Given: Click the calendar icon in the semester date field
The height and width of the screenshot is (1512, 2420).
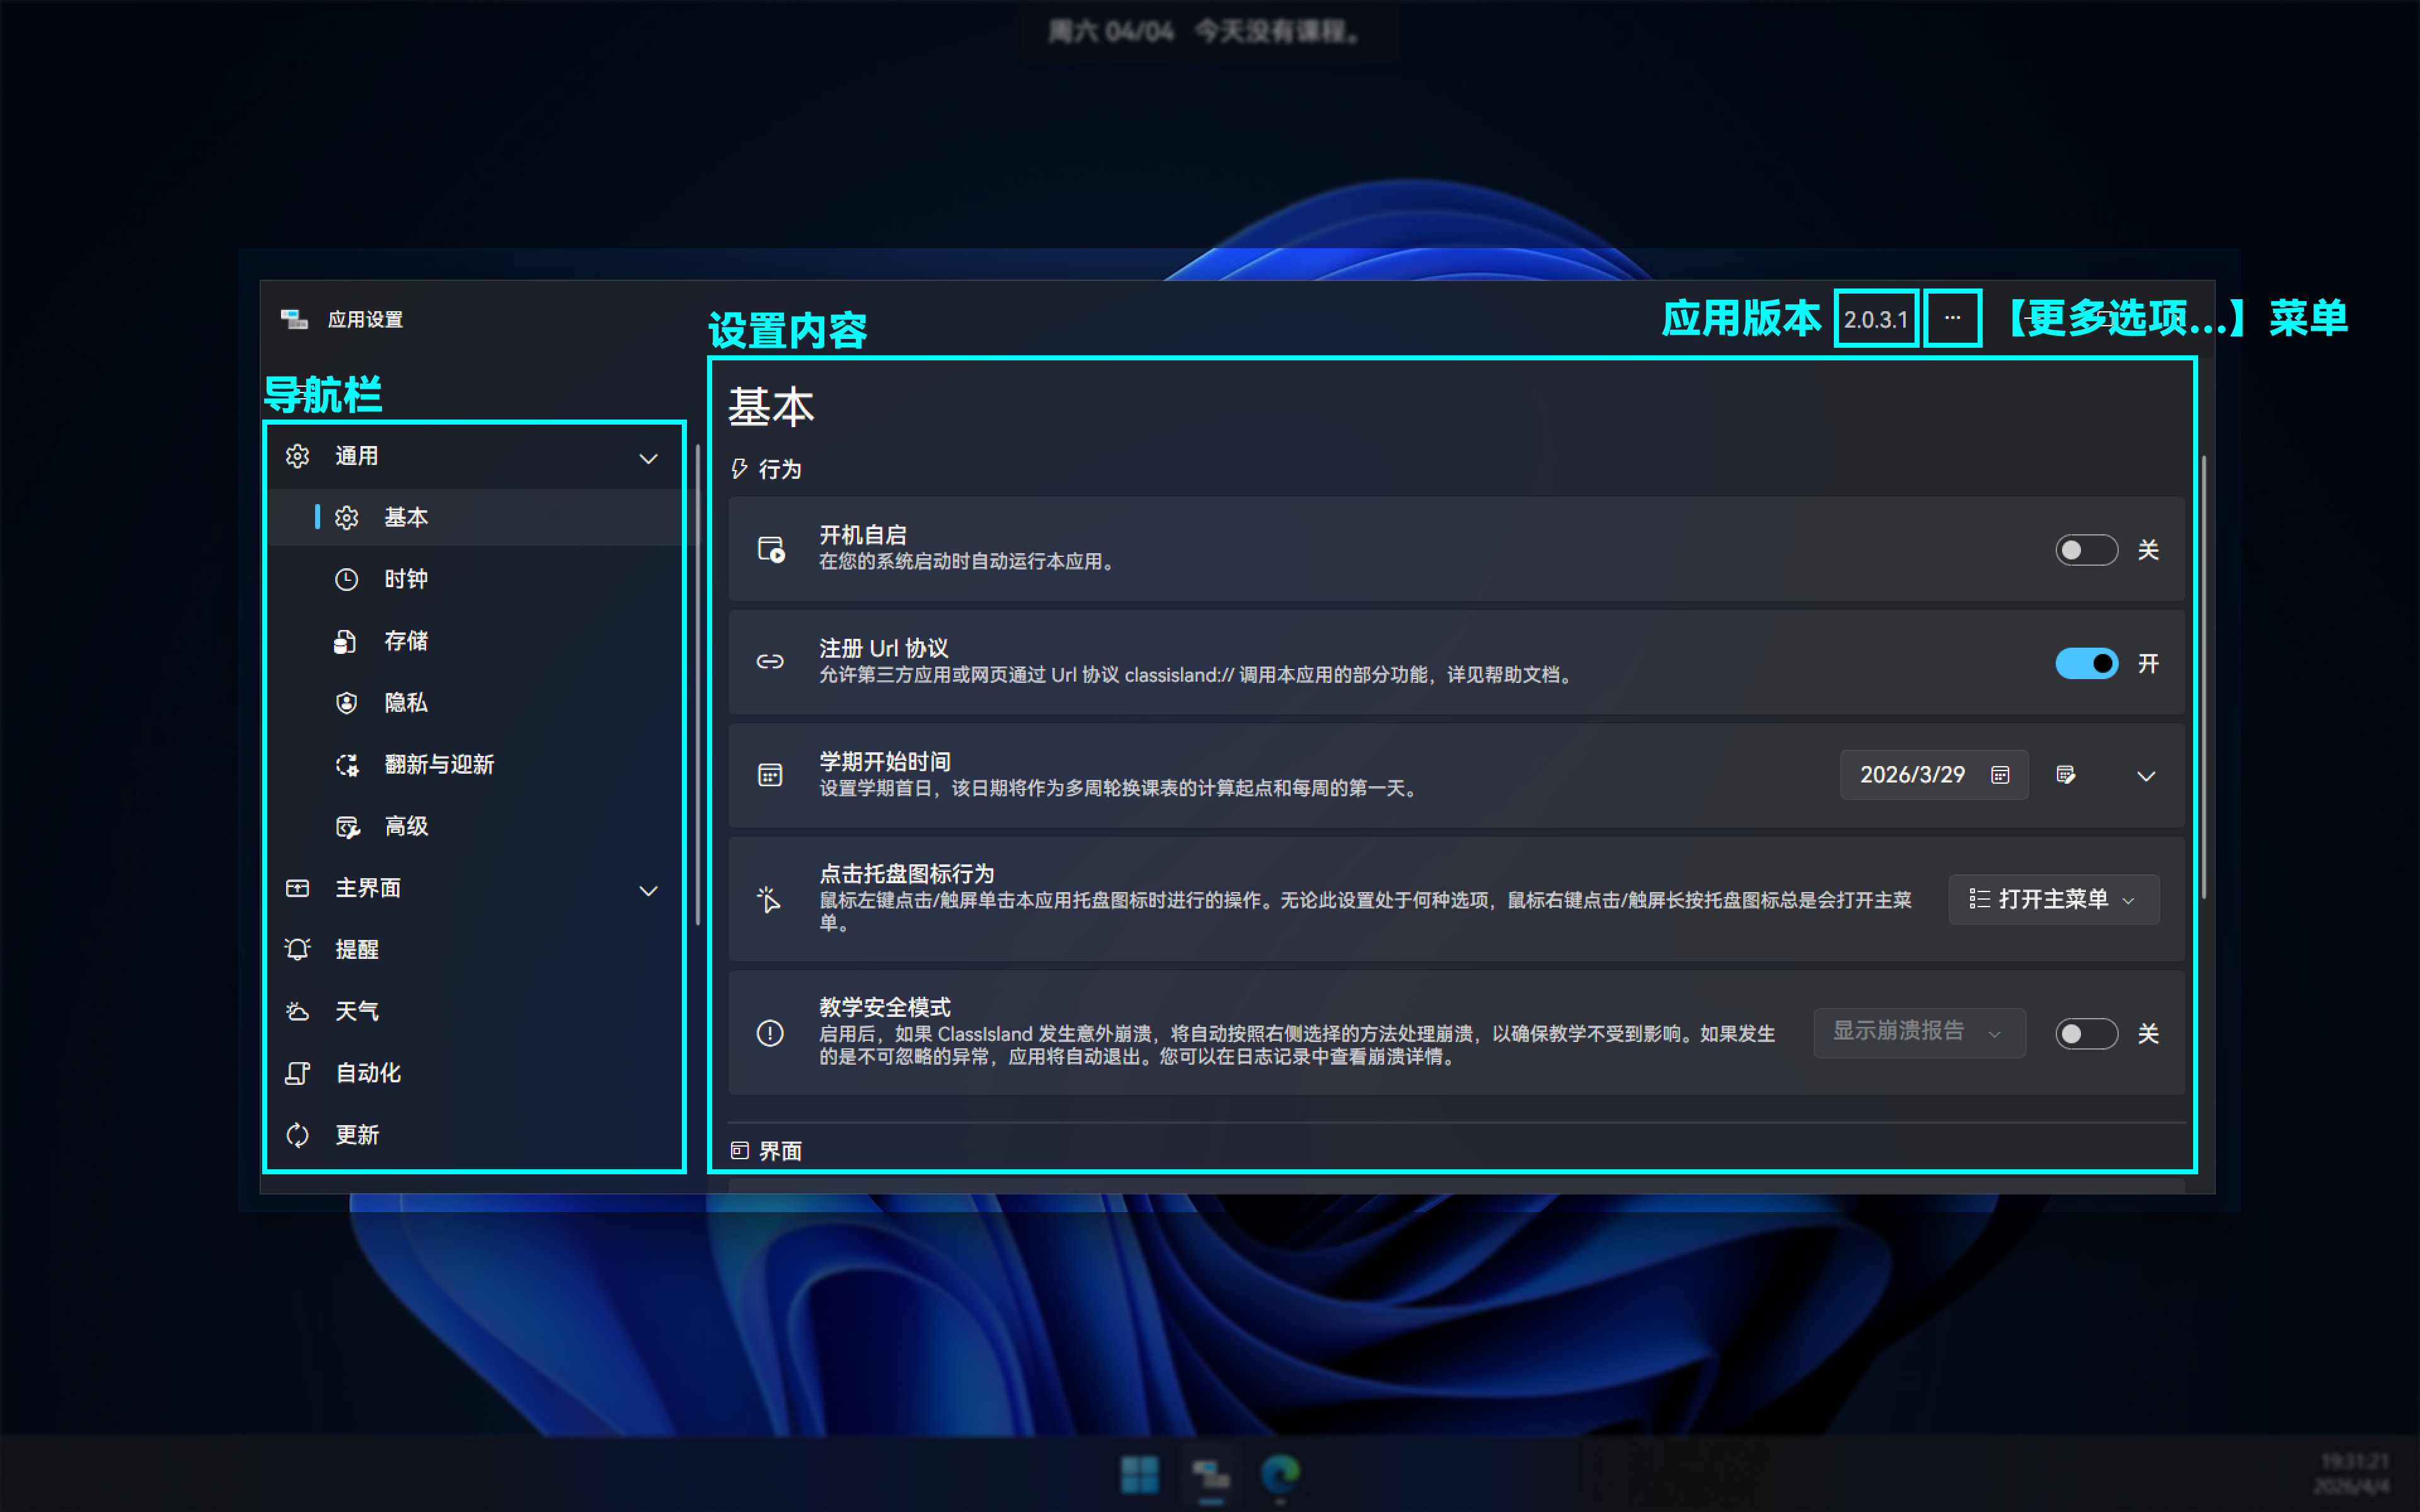Looking at the screenshot, I should click(2000, 775).
